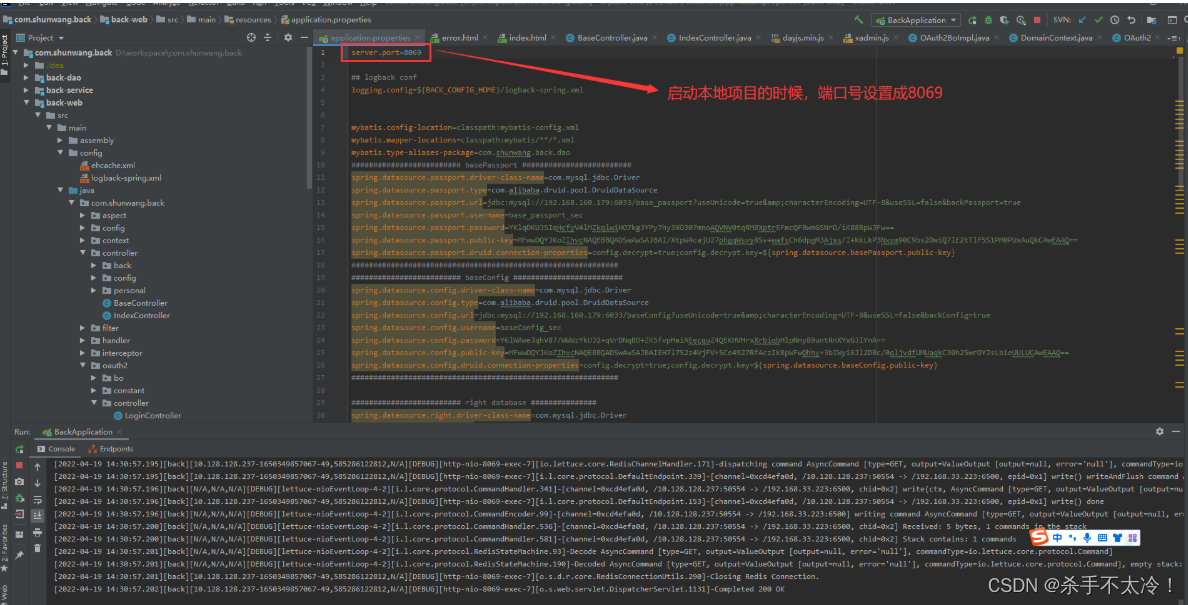
Task: Open SVN history clock icon
Action: [1115, 20]
